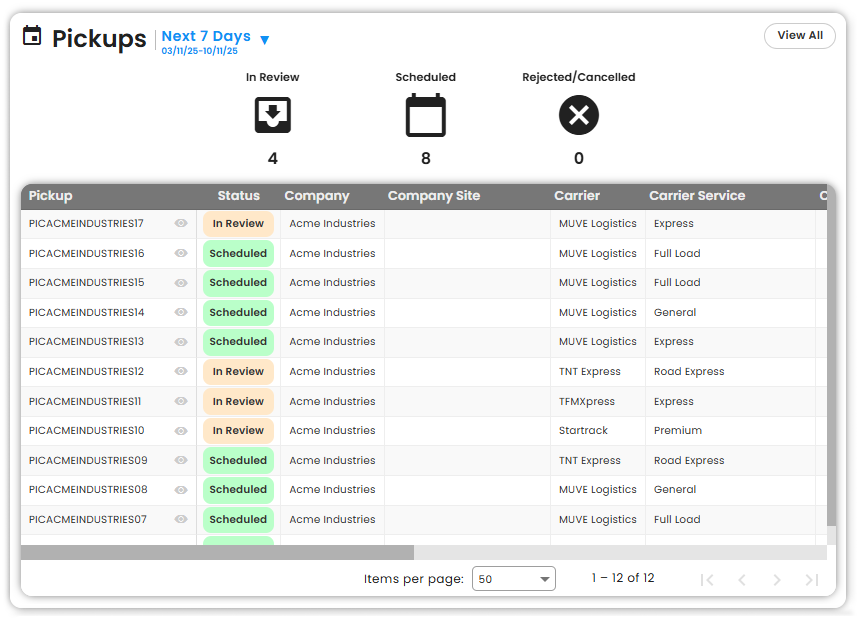Image resolution: width=857 pixels, height=618 pixels.
Task: Click the Pickups calendar icon in header
Action: coord(32,37)
